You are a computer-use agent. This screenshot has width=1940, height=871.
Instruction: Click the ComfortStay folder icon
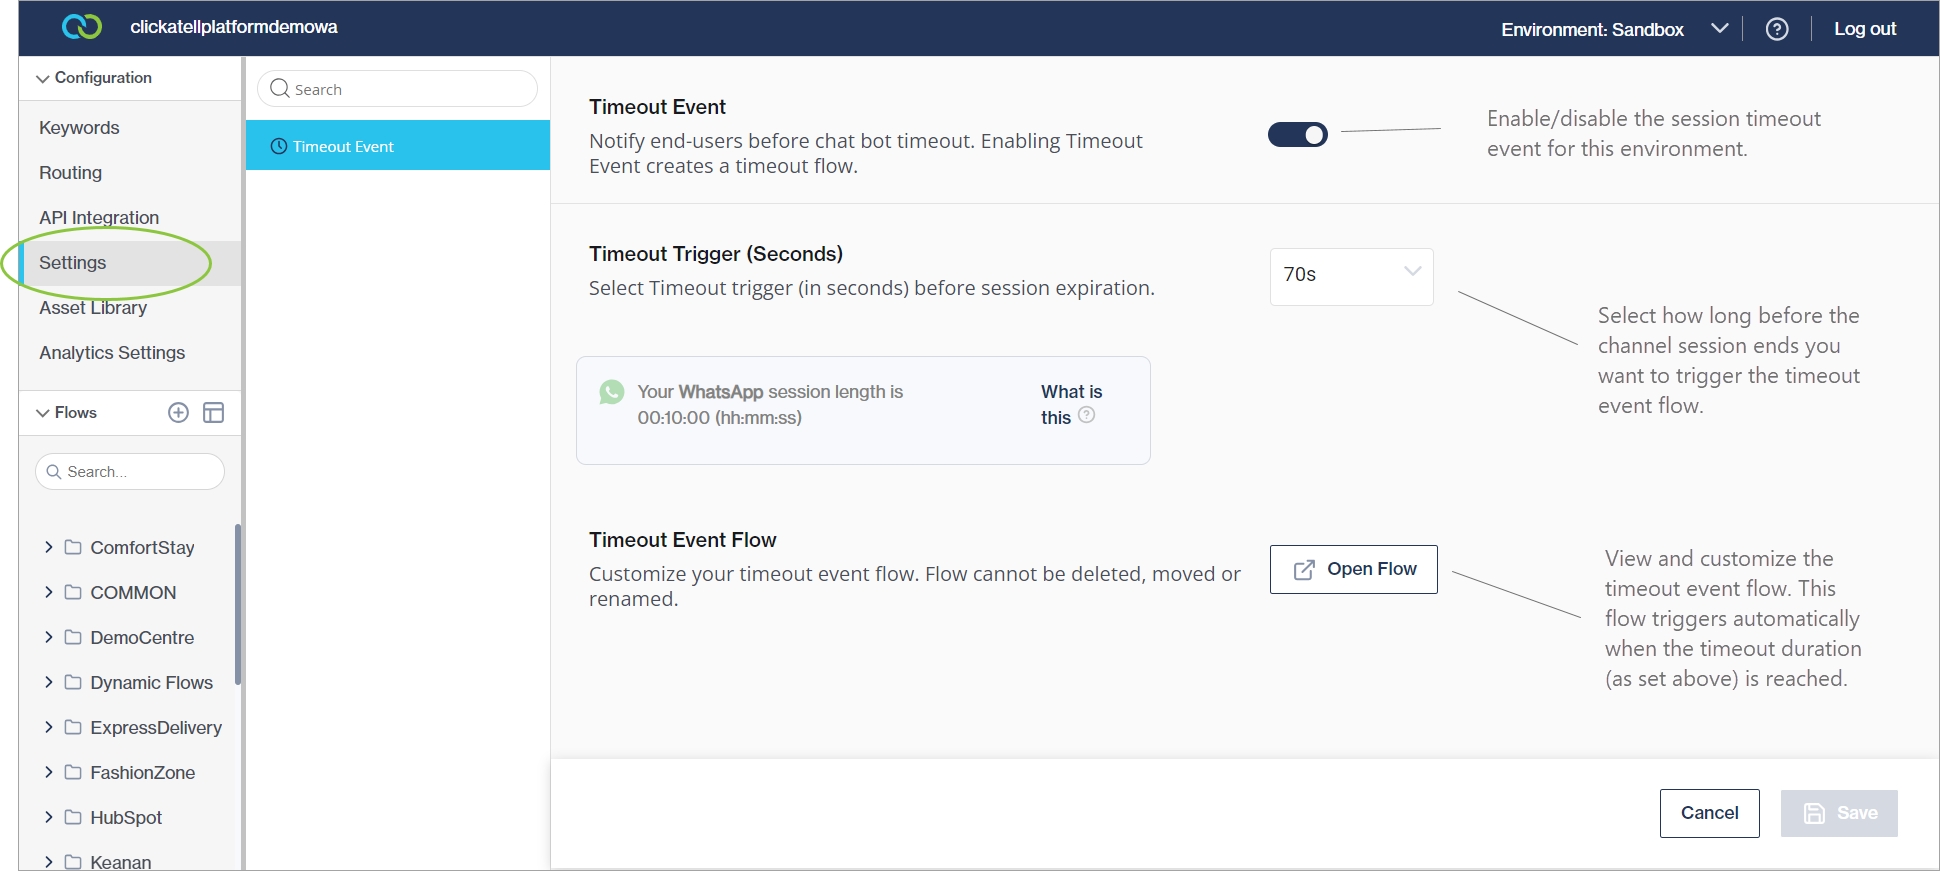point(73,547)
